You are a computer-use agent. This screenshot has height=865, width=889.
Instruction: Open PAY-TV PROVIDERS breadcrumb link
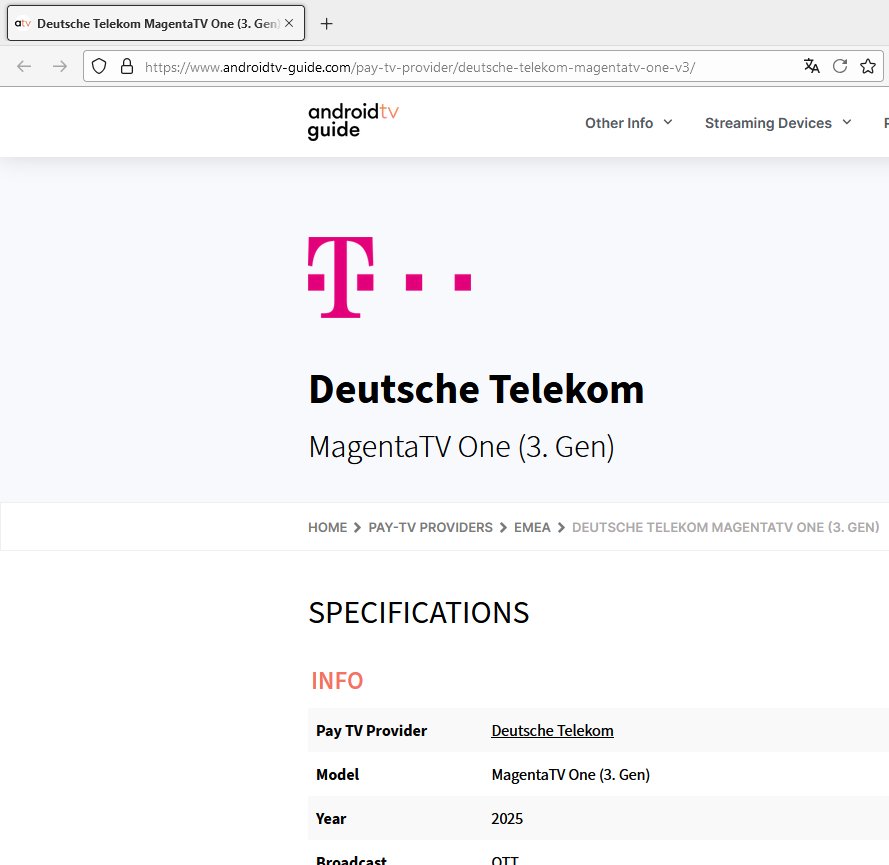click(430, 527)
